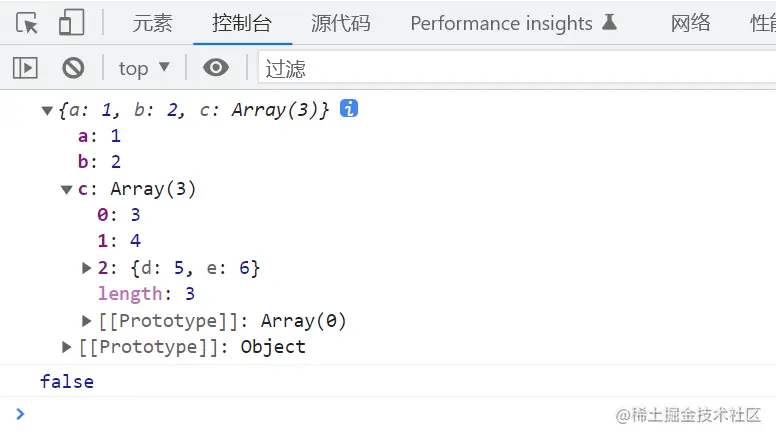Show console sidebar panel icon
776x439 pixels.
[25, 68]
